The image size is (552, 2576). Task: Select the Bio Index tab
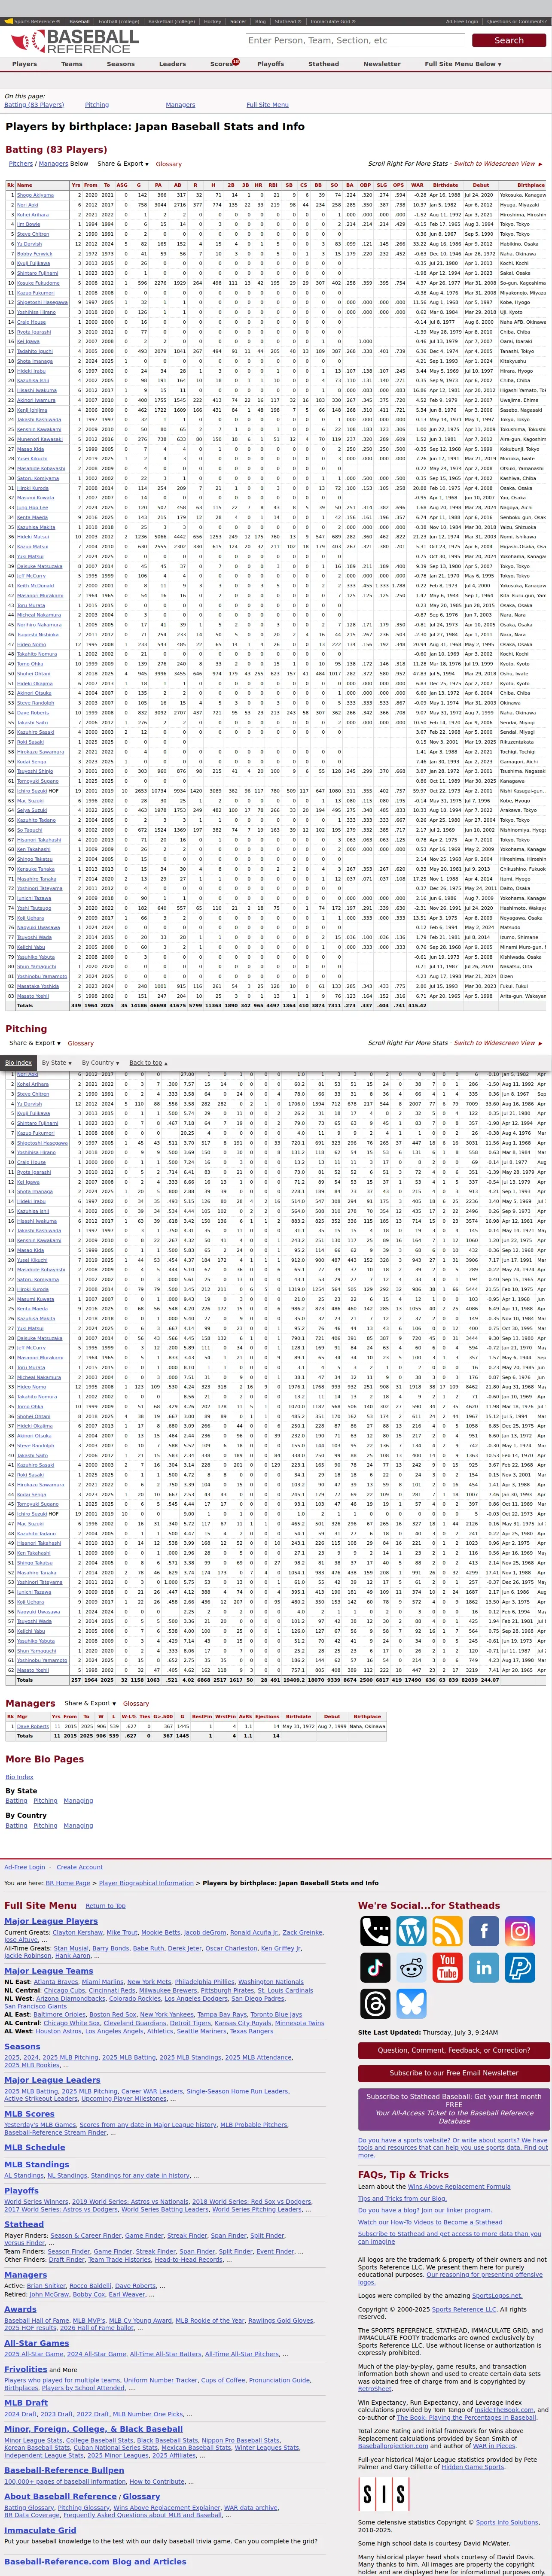pos(18,1063)
